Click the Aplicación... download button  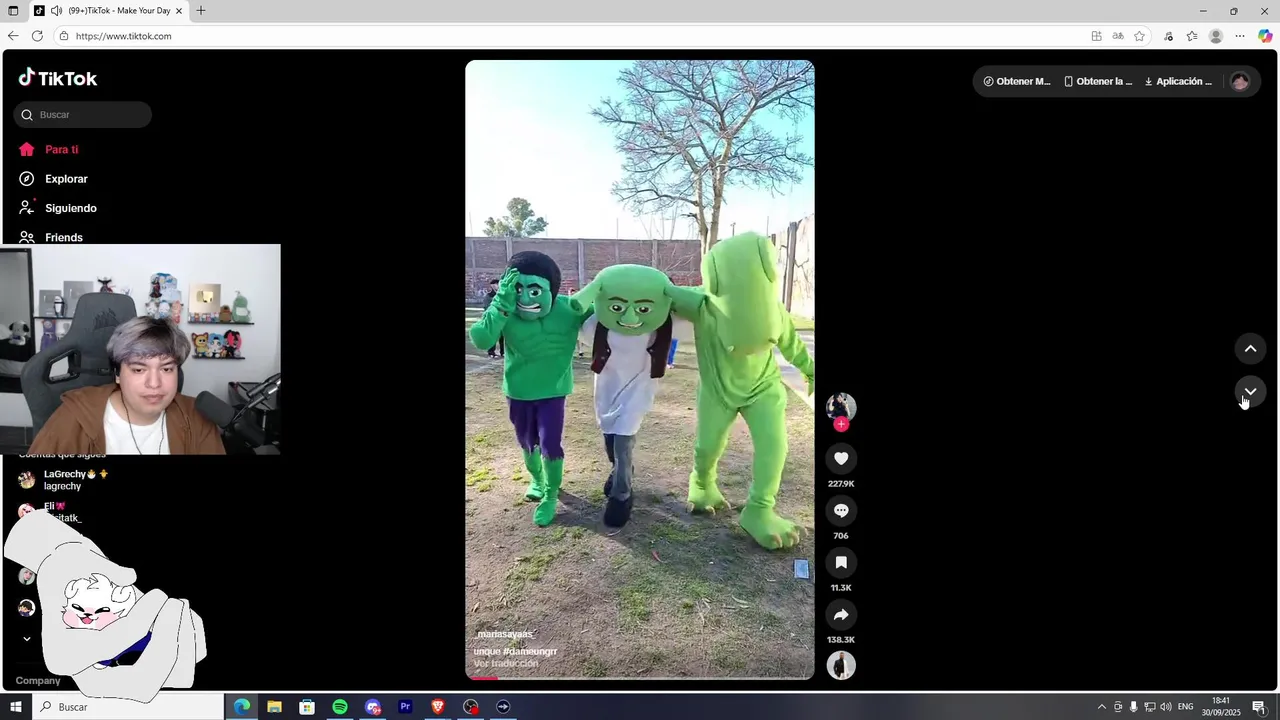click(1178, 81)
